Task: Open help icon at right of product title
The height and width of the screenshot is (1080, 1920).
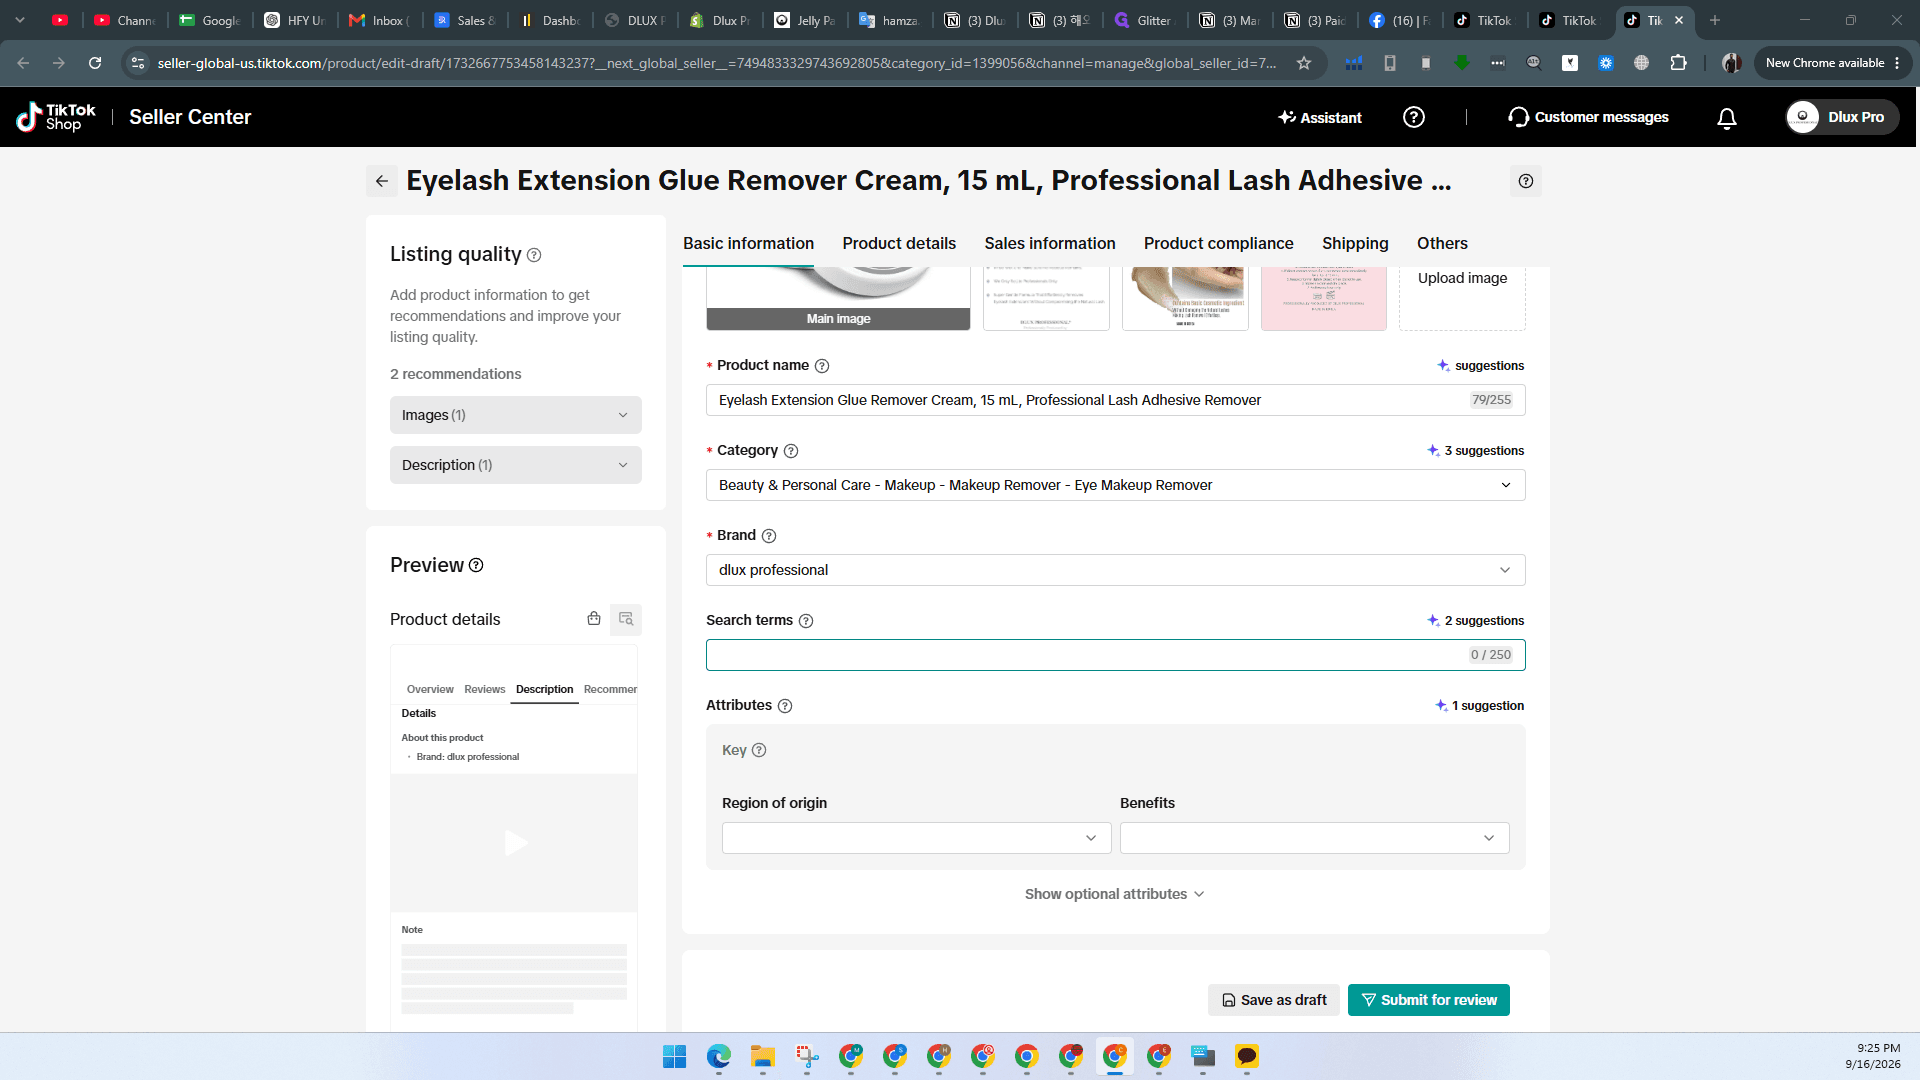Action: point(1526,181)
